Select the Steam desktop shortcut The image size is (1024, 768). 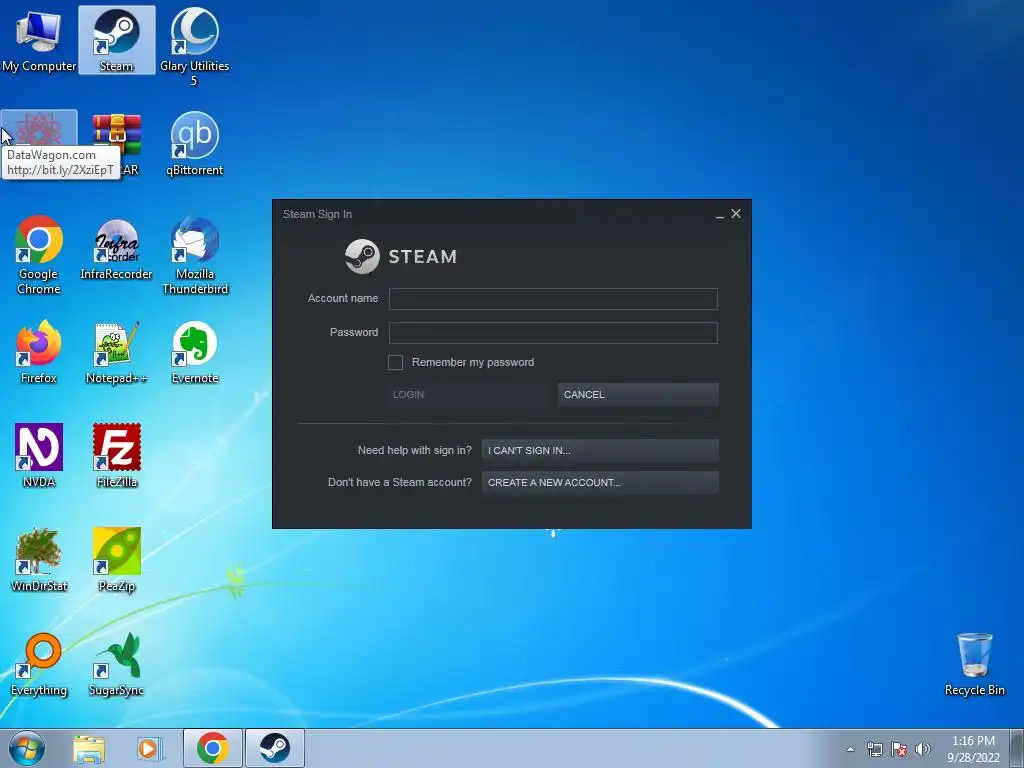pos(116,40)
